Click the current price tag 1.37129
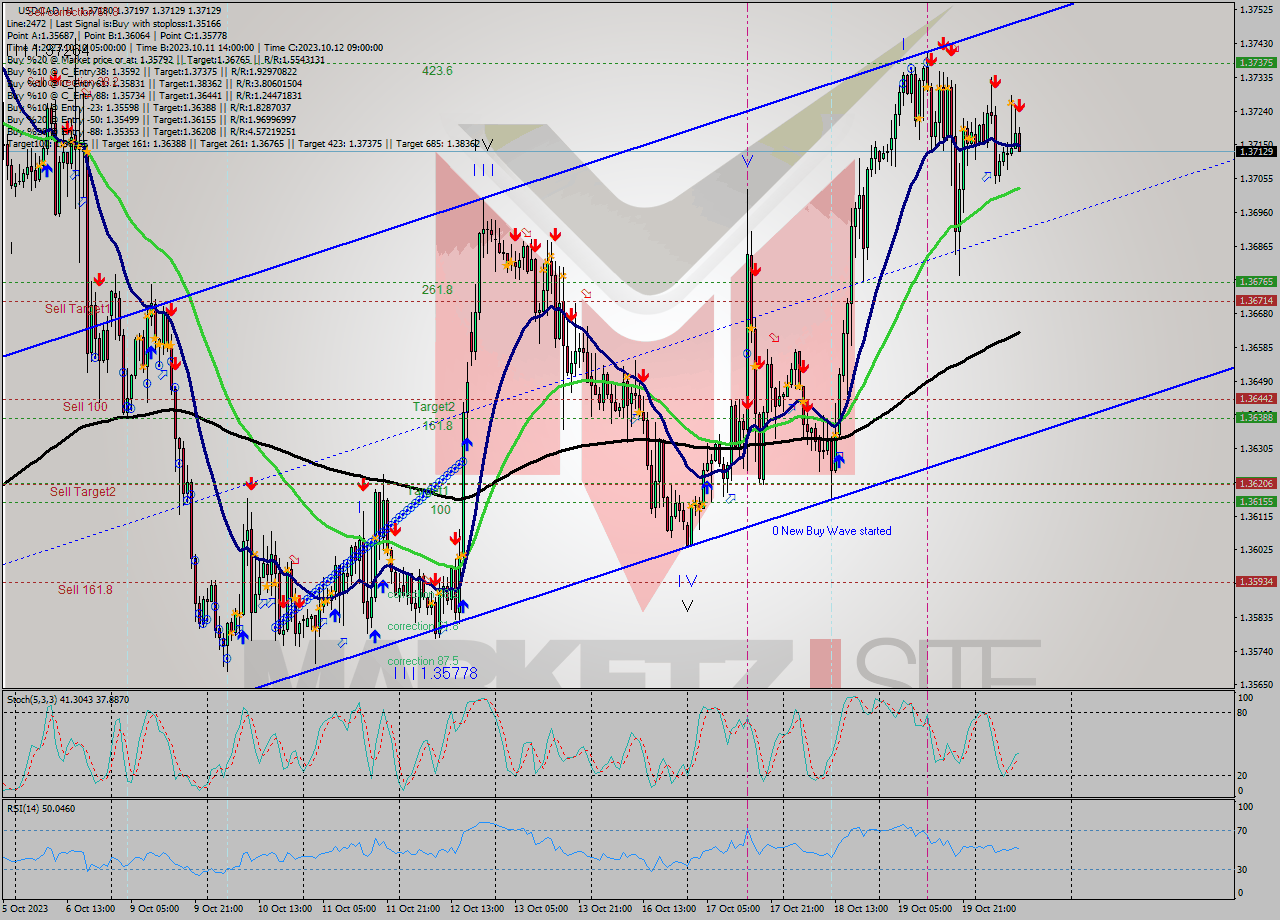The height and width of the screenshot is (920, 1280). 1256,151
